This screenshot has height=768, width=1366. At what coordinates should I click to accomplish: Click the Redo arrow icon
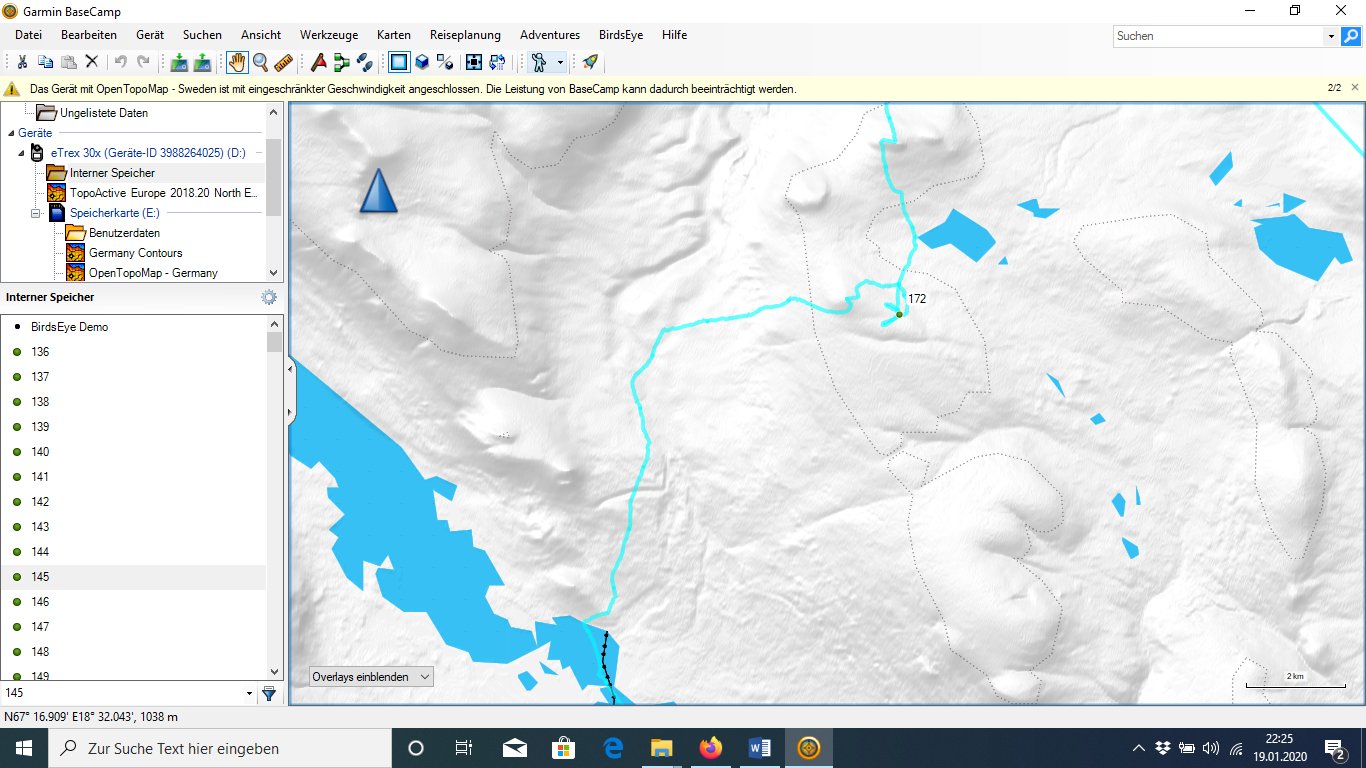pyautogui.click(x=144, y=62)
